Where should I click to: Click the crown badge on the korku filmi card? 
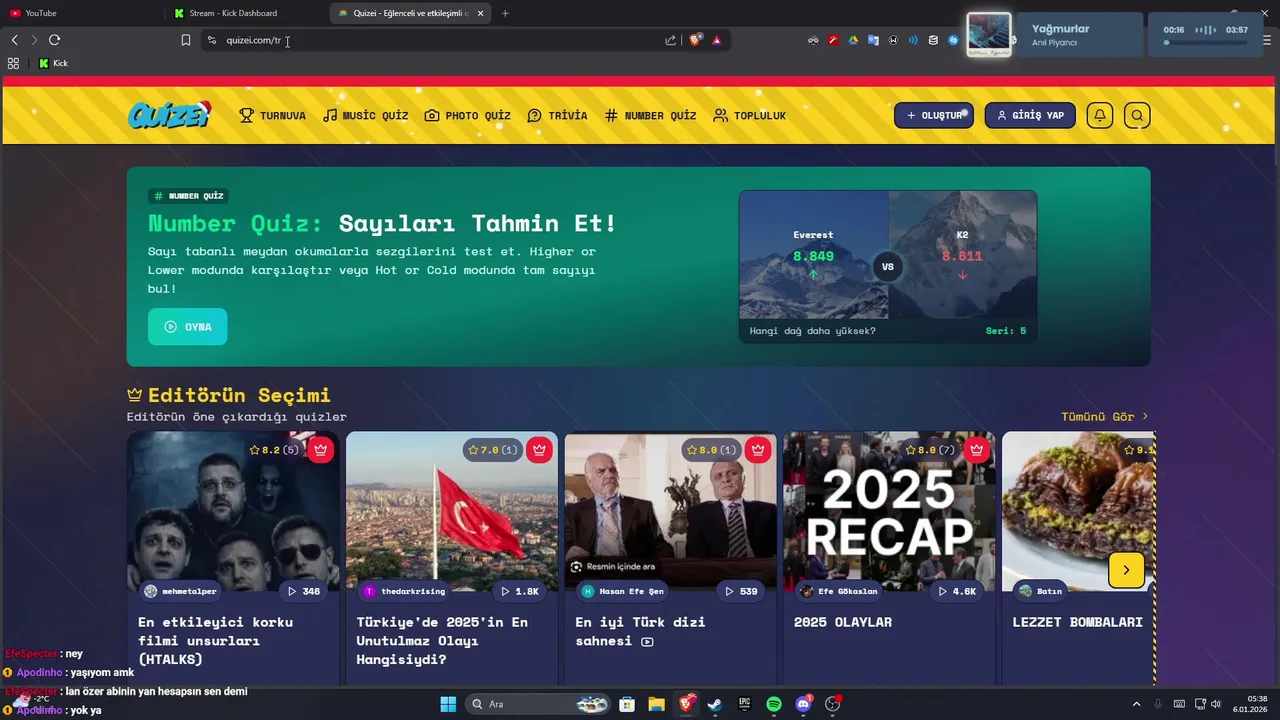(x=320, y=450)
